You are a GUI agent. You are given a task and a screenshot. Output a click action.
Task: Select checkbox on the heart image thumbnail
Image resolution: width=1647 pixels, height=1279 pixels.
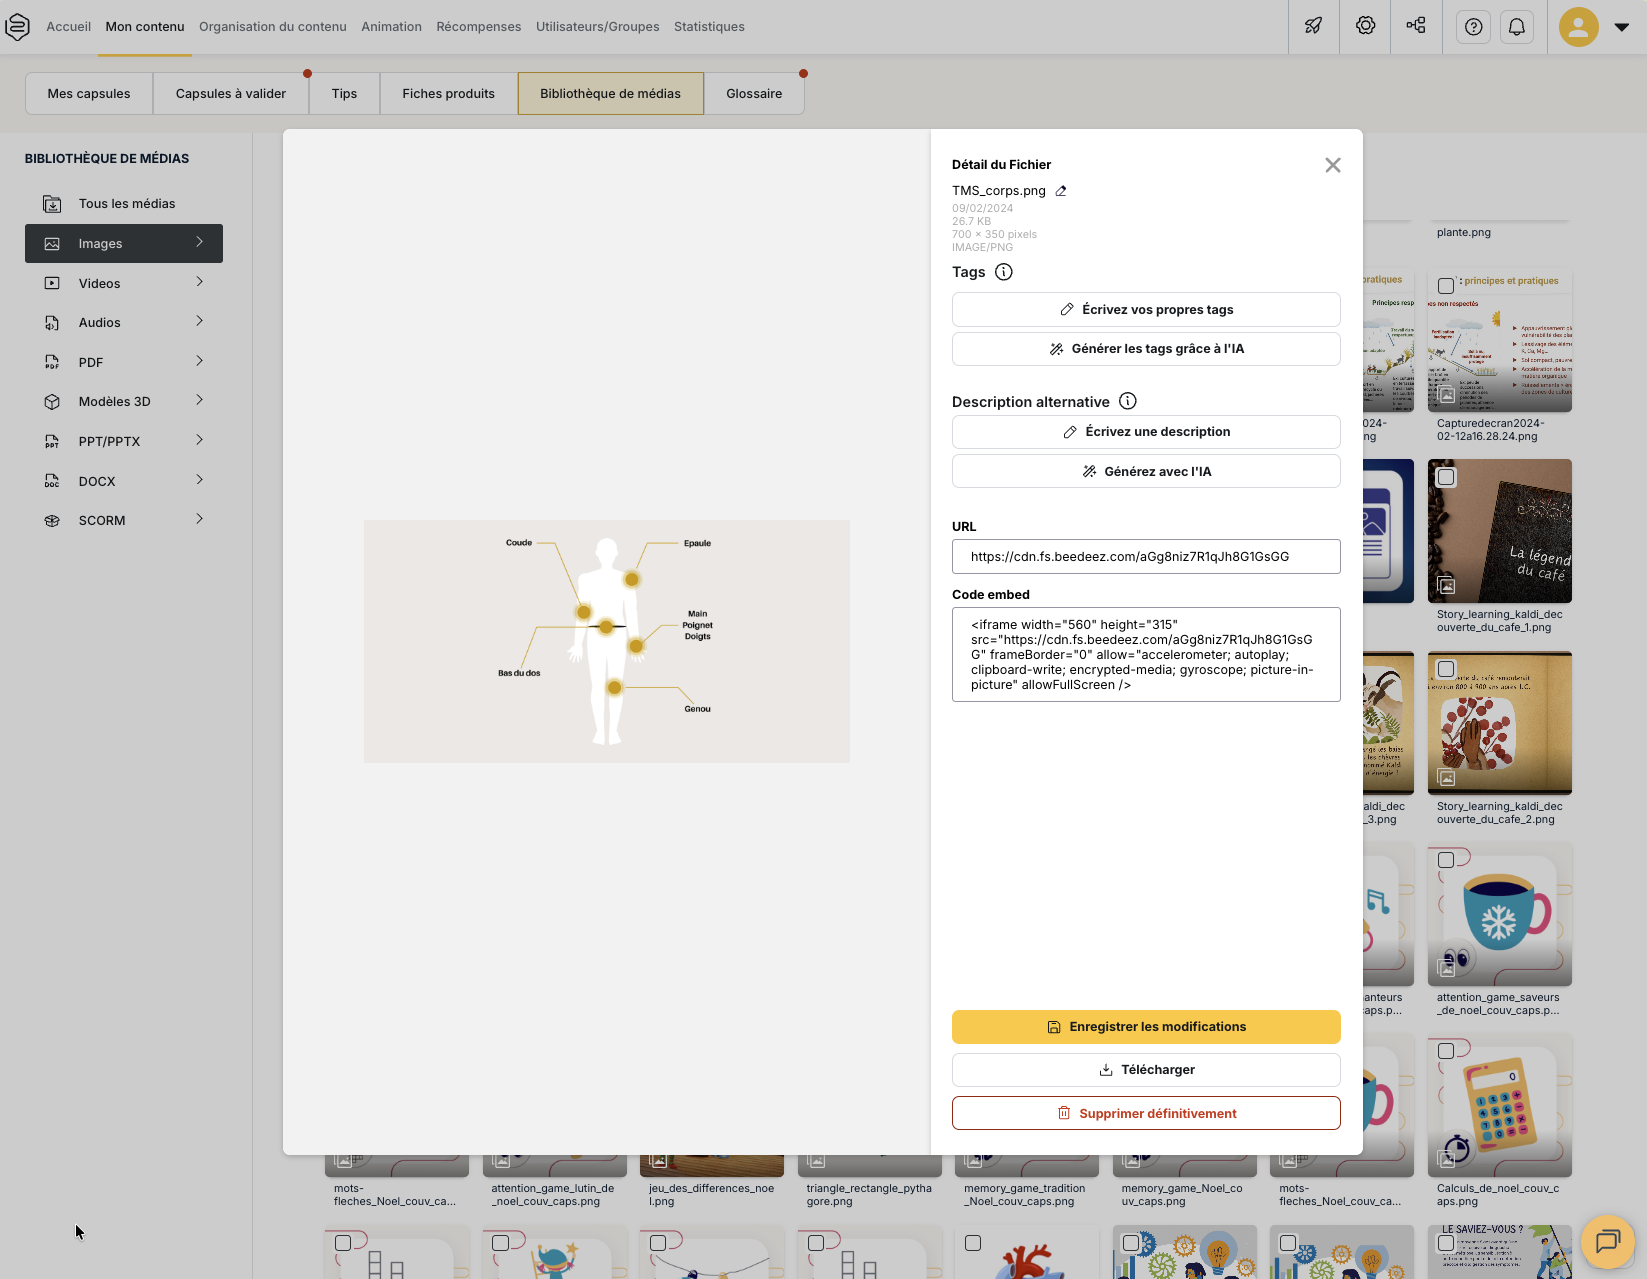point(973,1243)
